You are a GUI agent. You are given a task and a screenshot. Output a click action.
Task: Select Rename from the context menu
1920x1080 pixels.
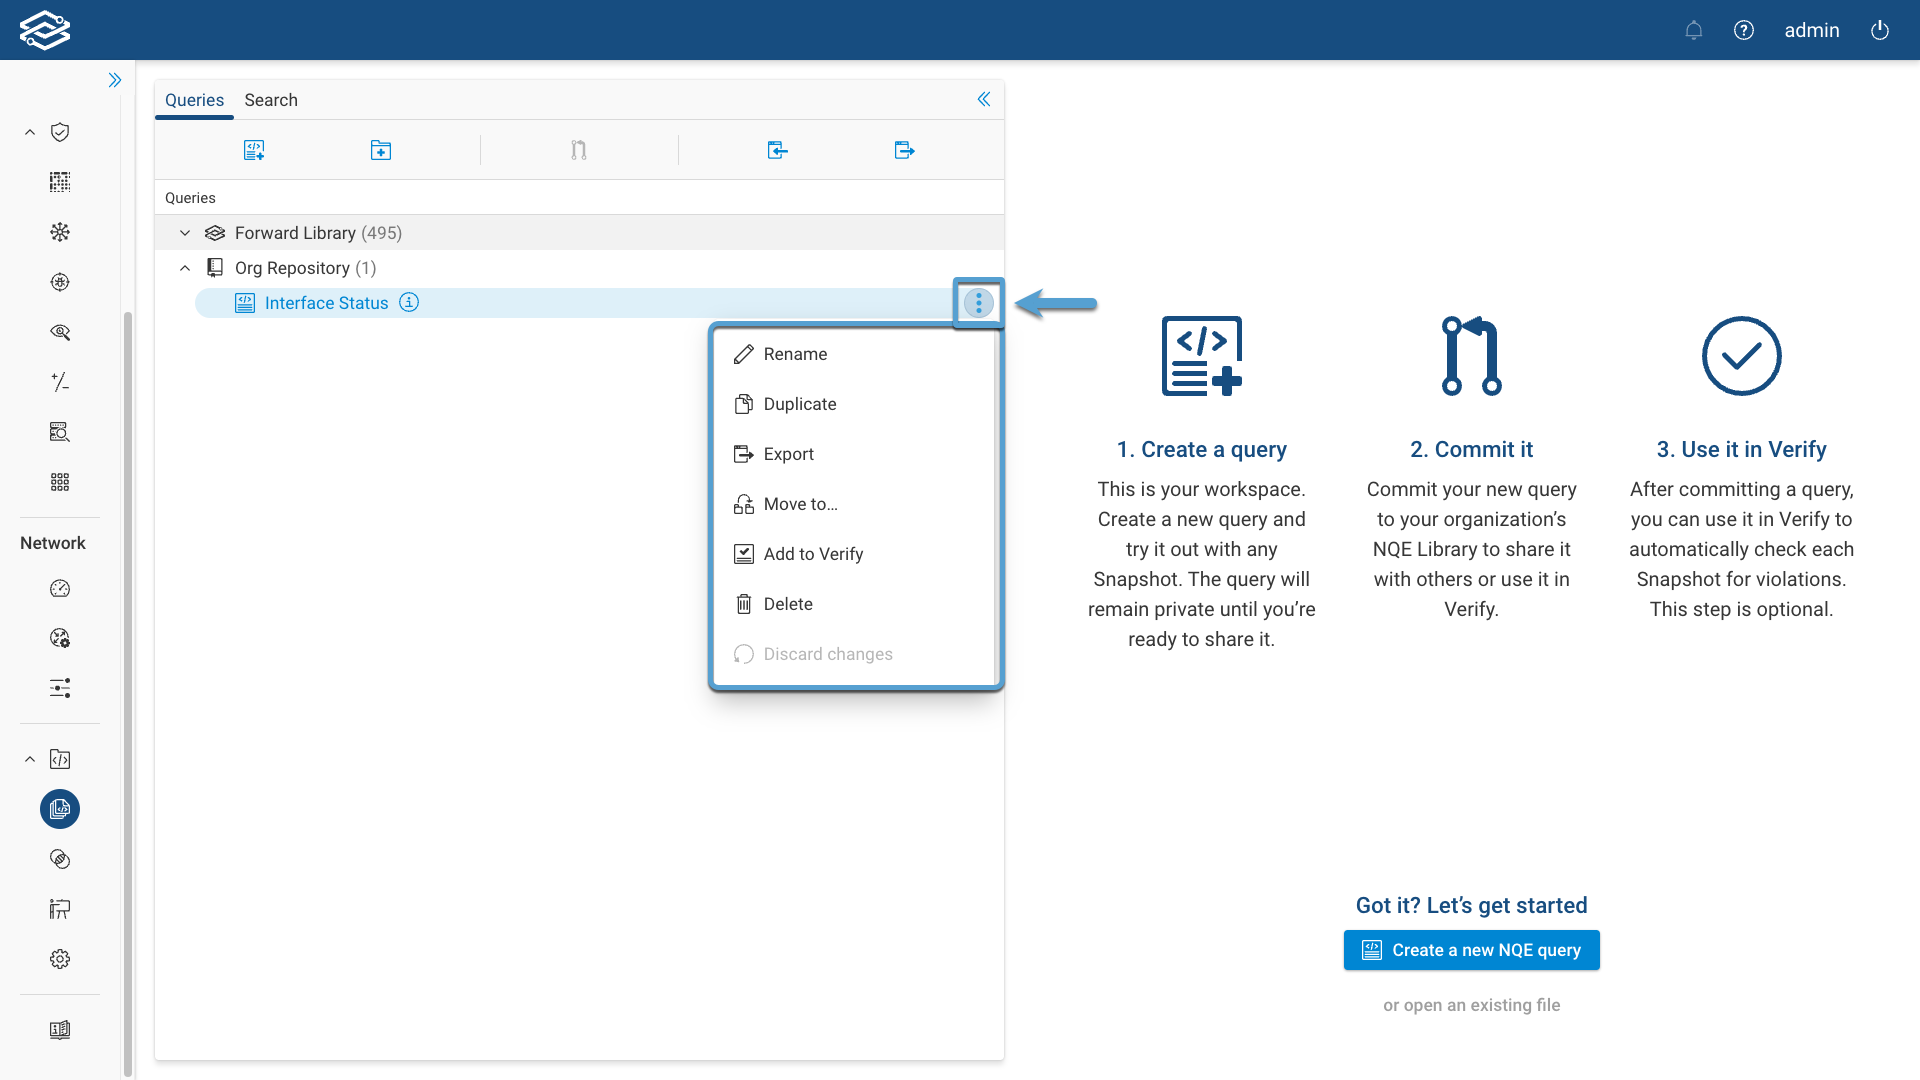click(x=795, y=354)
